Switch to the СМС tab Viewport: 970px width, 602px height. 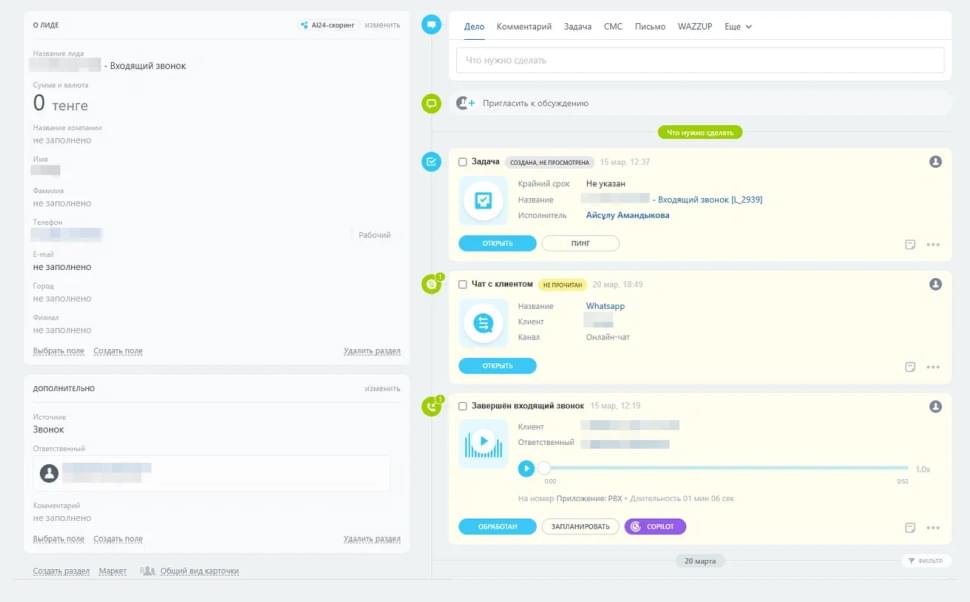click(x=612, y=27)
